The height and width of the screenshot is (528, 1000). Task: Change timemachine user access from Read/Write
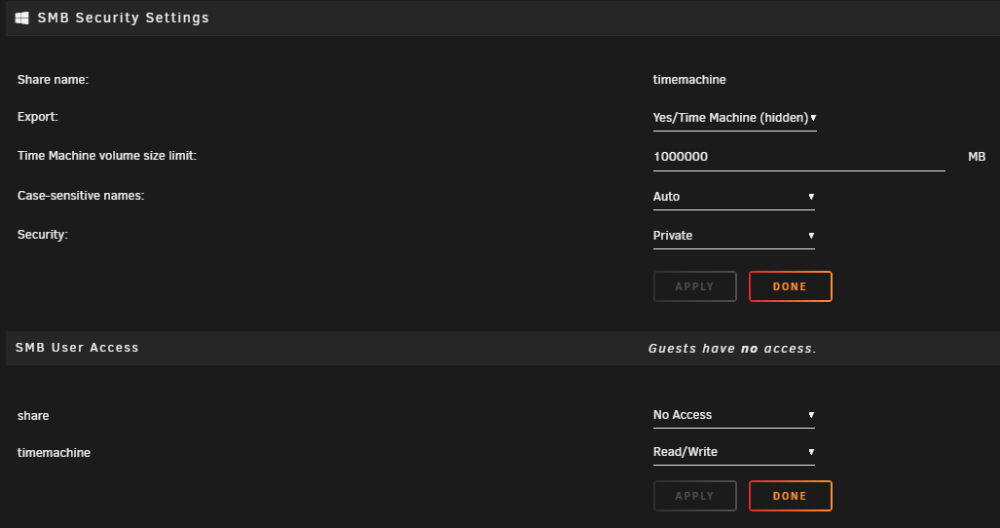[x=734, y=452]
